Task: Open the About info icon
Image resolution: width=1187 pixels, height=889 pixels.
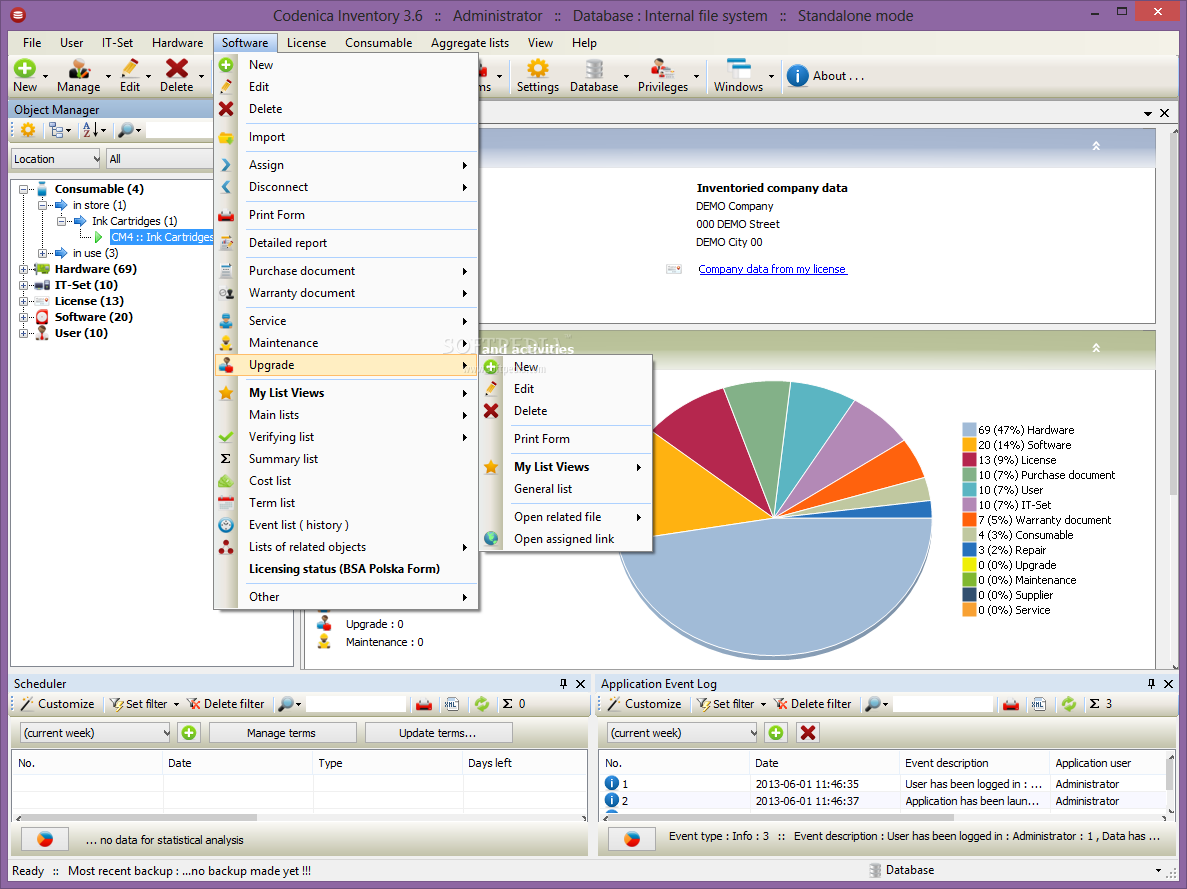Action: 797,76
